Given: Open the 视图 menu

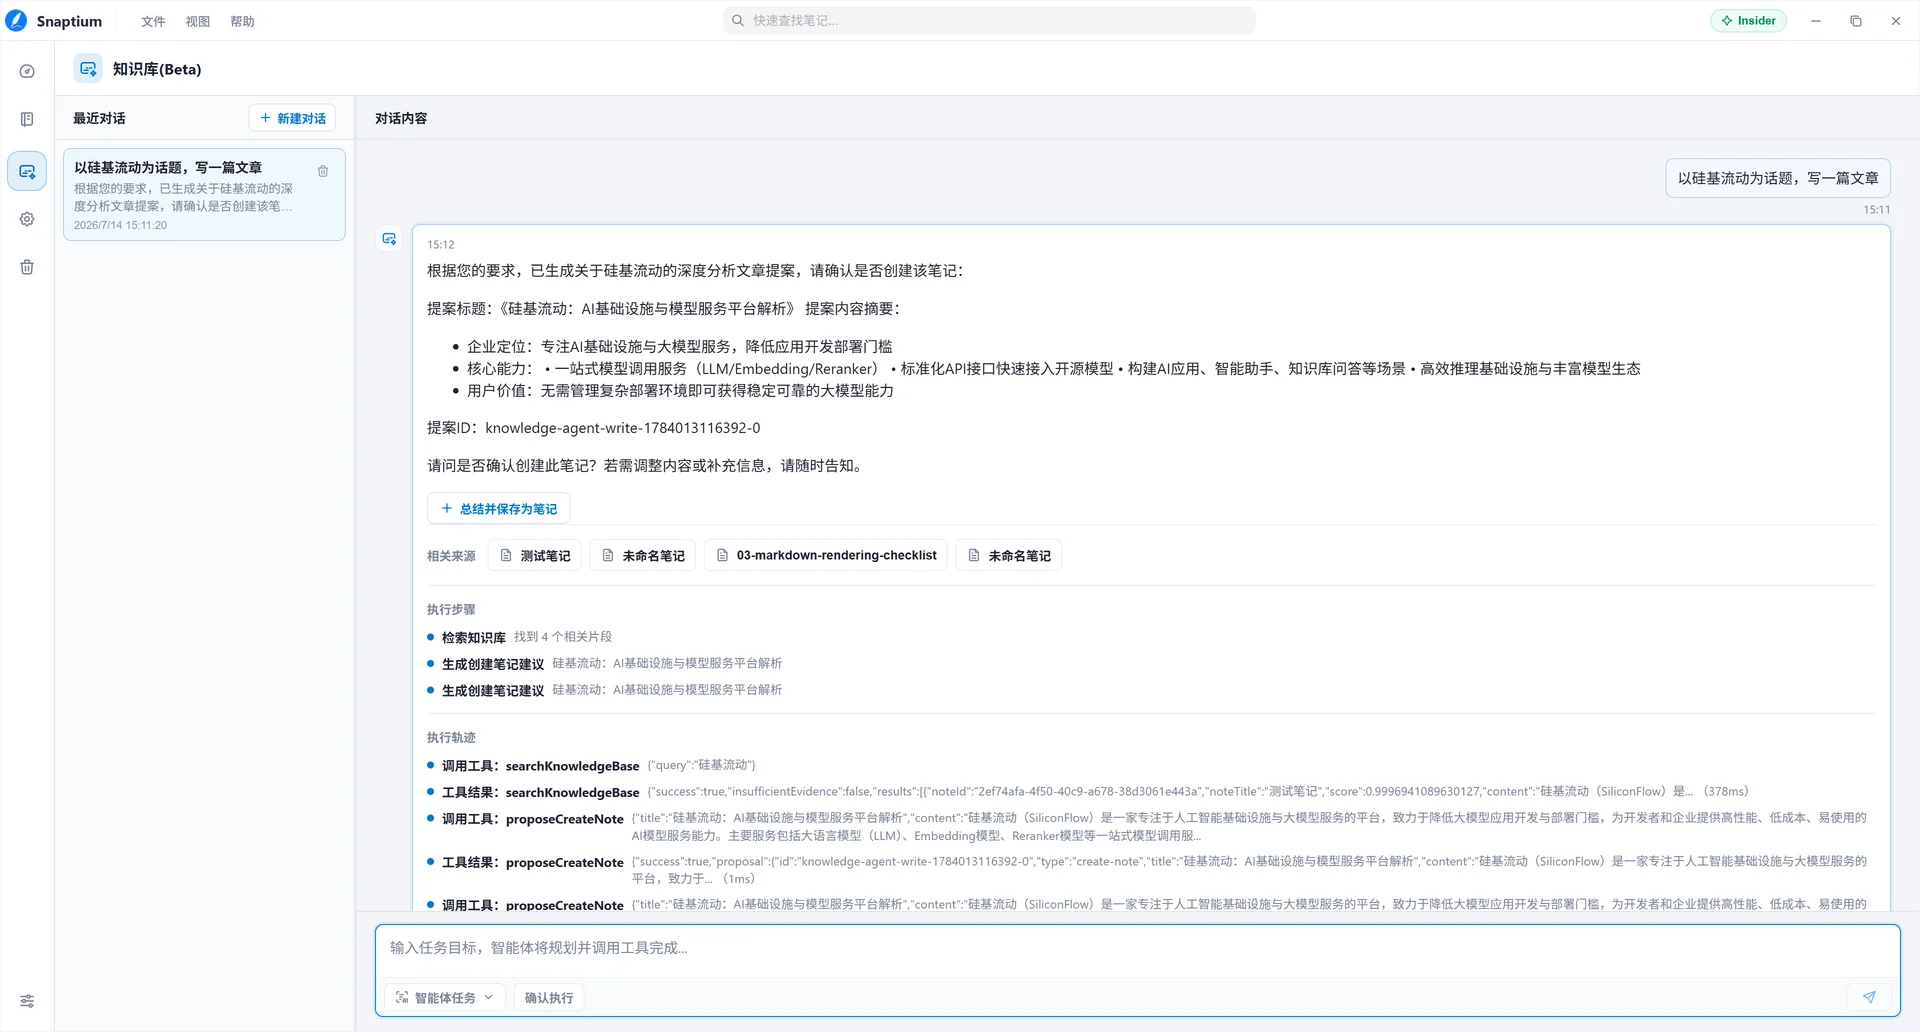Looking at the screenshot, I should coord(198,21).
